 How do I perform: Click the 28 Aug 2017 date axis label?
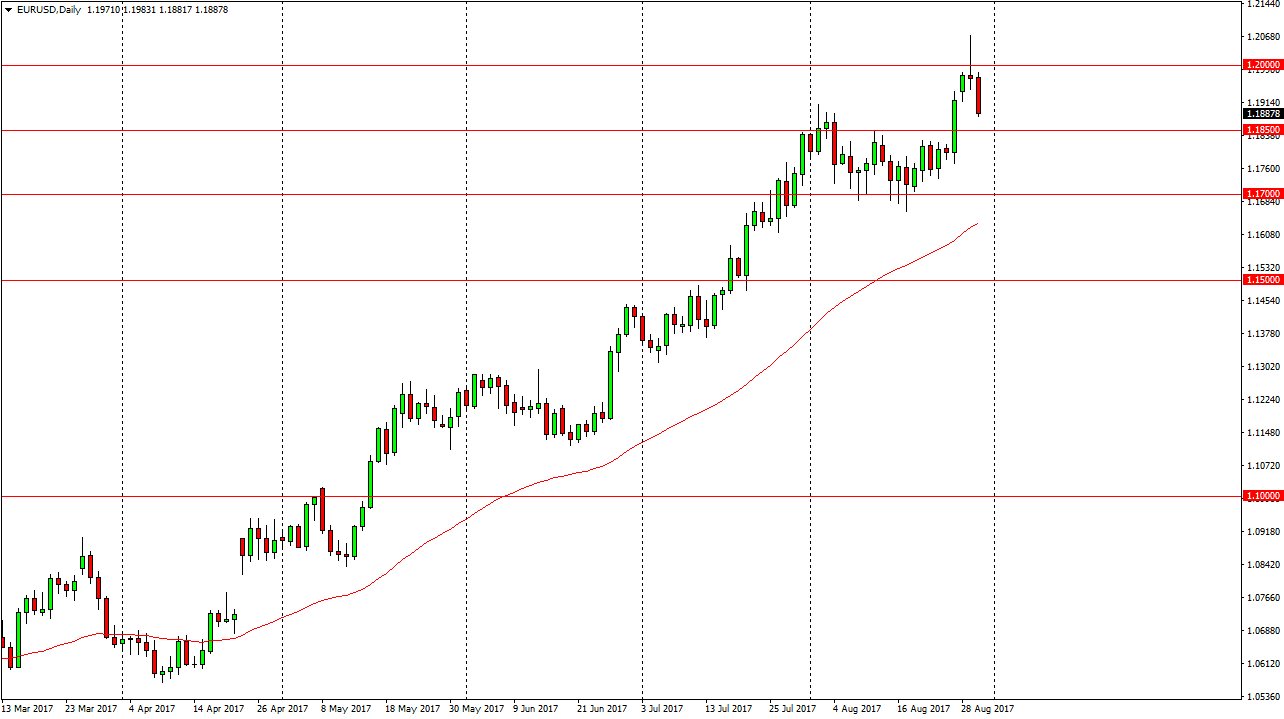pos(985,708)
